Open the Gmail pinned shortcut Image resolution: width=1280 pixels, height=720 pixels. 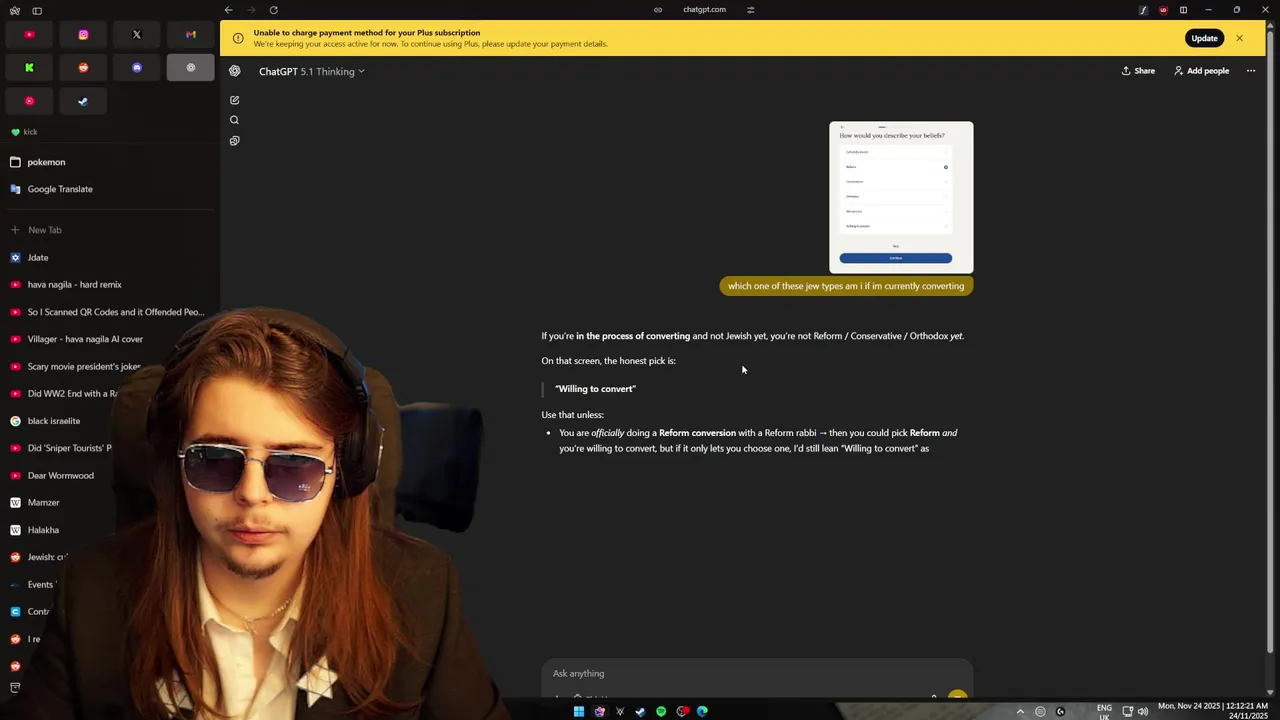pyautogui.click(x=191, y=35)
